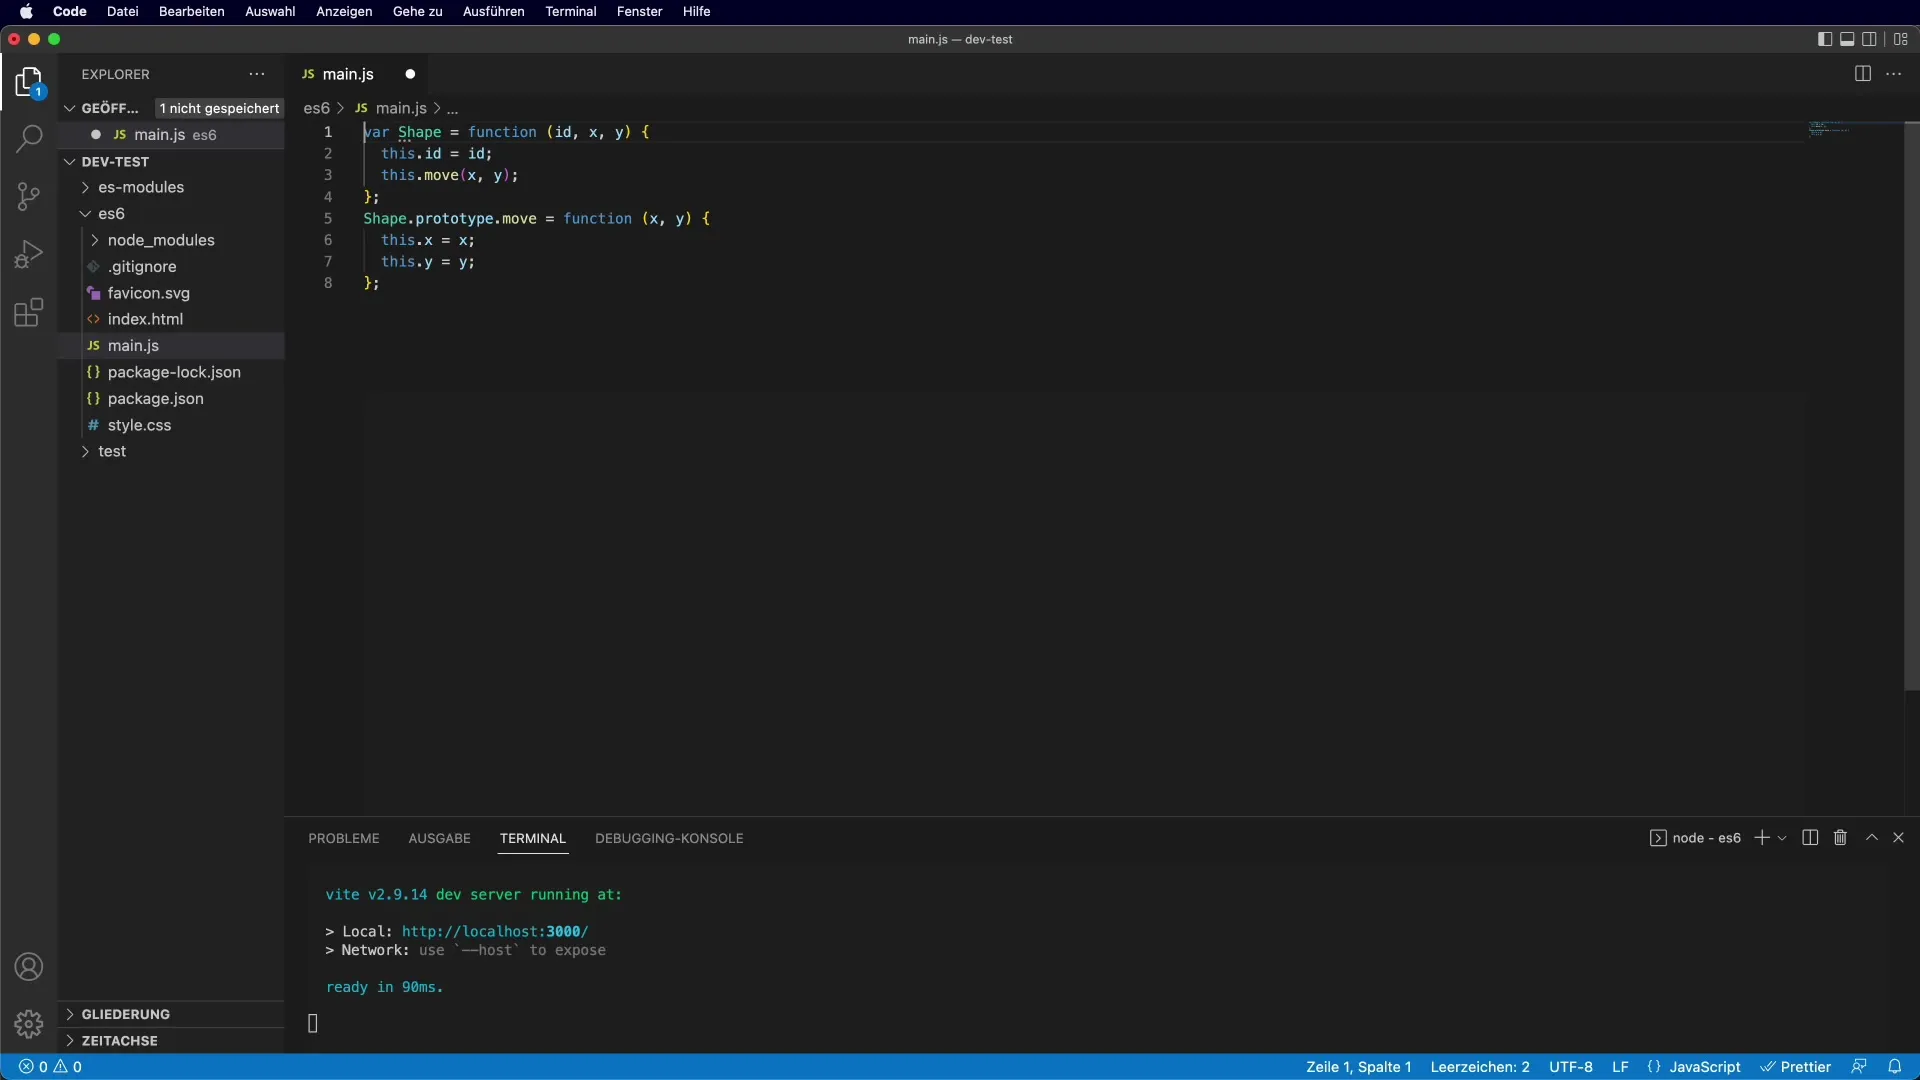The height and width of the screenshot is (1080, 1920).
Task: Open editor more actions ellipsis
Action: [x=1894, y=74]
